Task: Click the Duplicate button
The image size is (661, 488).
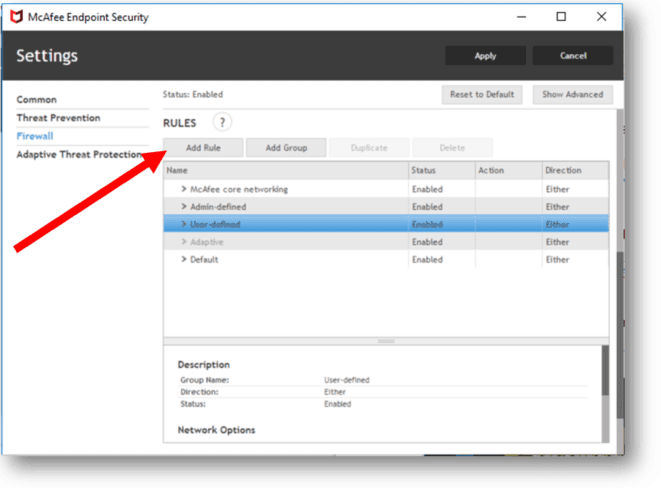Action: [x=369, y=147]
